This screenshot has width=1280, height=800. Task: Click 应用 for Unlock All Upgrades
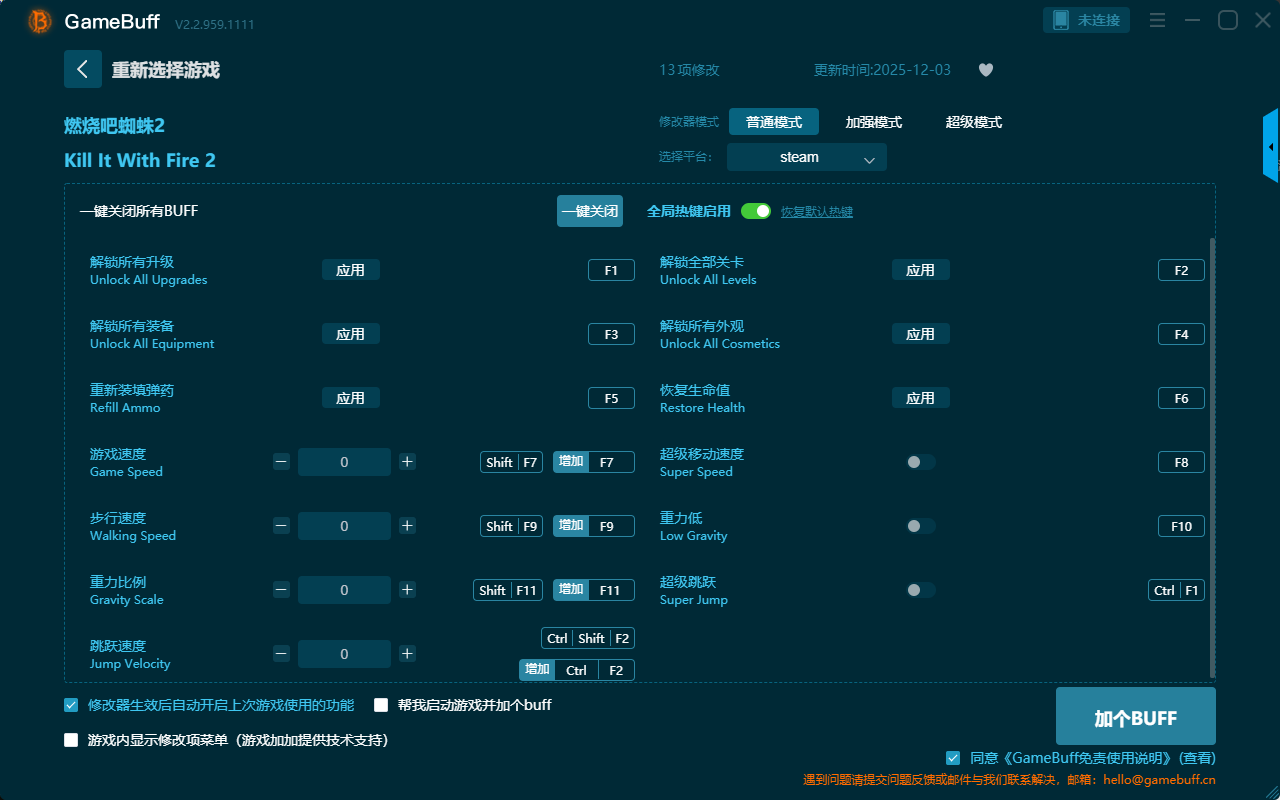pyautogui.click(x=350, y=270)
